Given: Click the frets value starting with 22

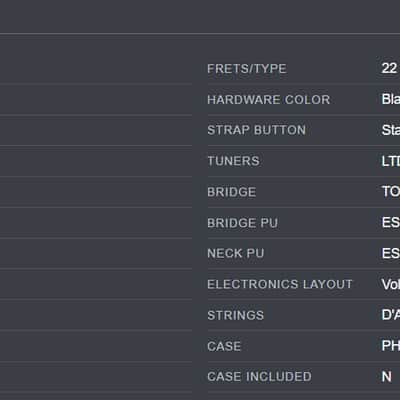Looking at the screenshot, I should (x=389, y=68).
